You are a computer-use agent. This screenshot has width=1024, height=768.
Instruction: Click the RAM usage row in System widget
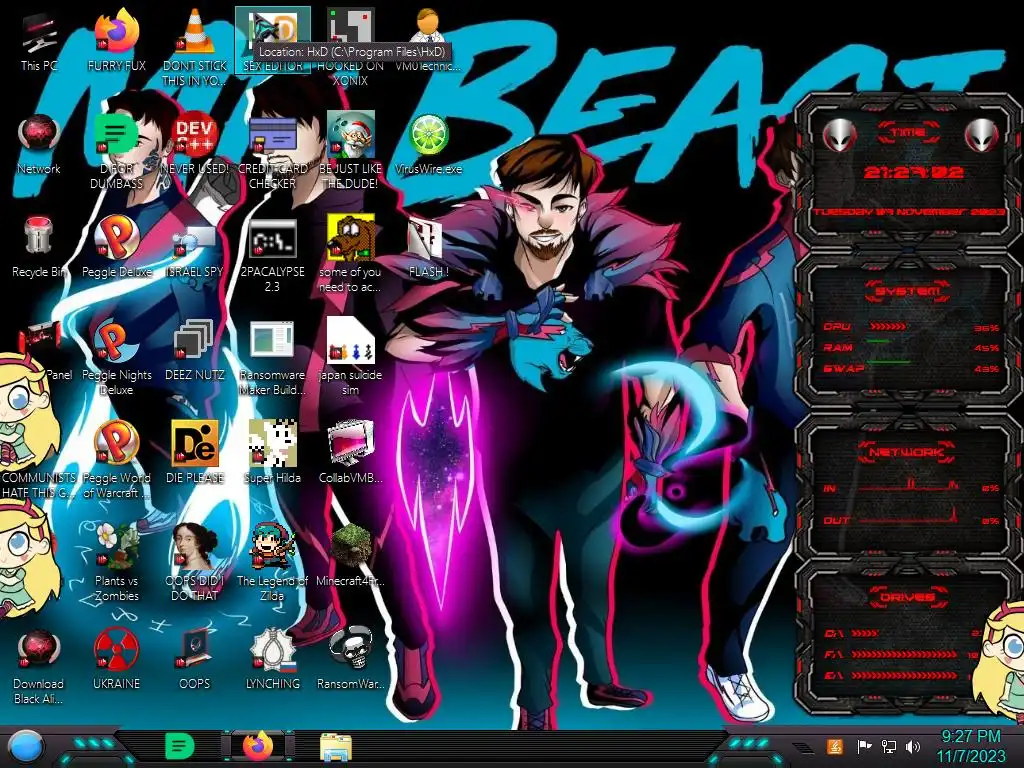pos(911,347)
